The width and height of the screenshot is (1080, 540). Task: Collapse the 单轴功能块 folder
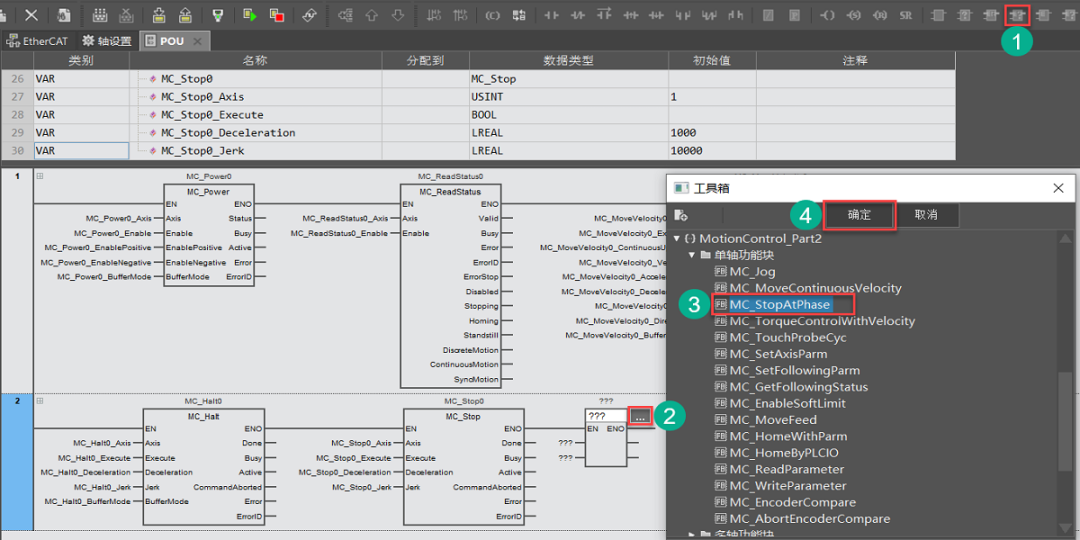pyautogui.click(x=691, y=255)
